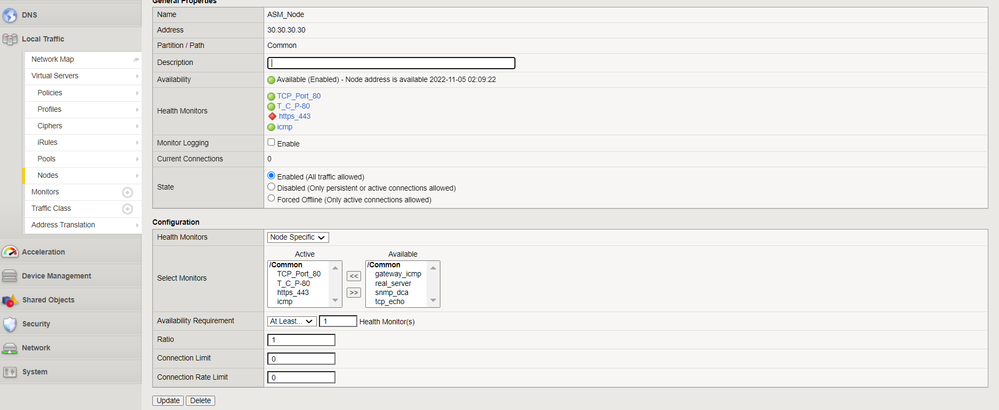Expand Policies submenu arrow
Screen dimensions: 999x410
click(136, 93)
